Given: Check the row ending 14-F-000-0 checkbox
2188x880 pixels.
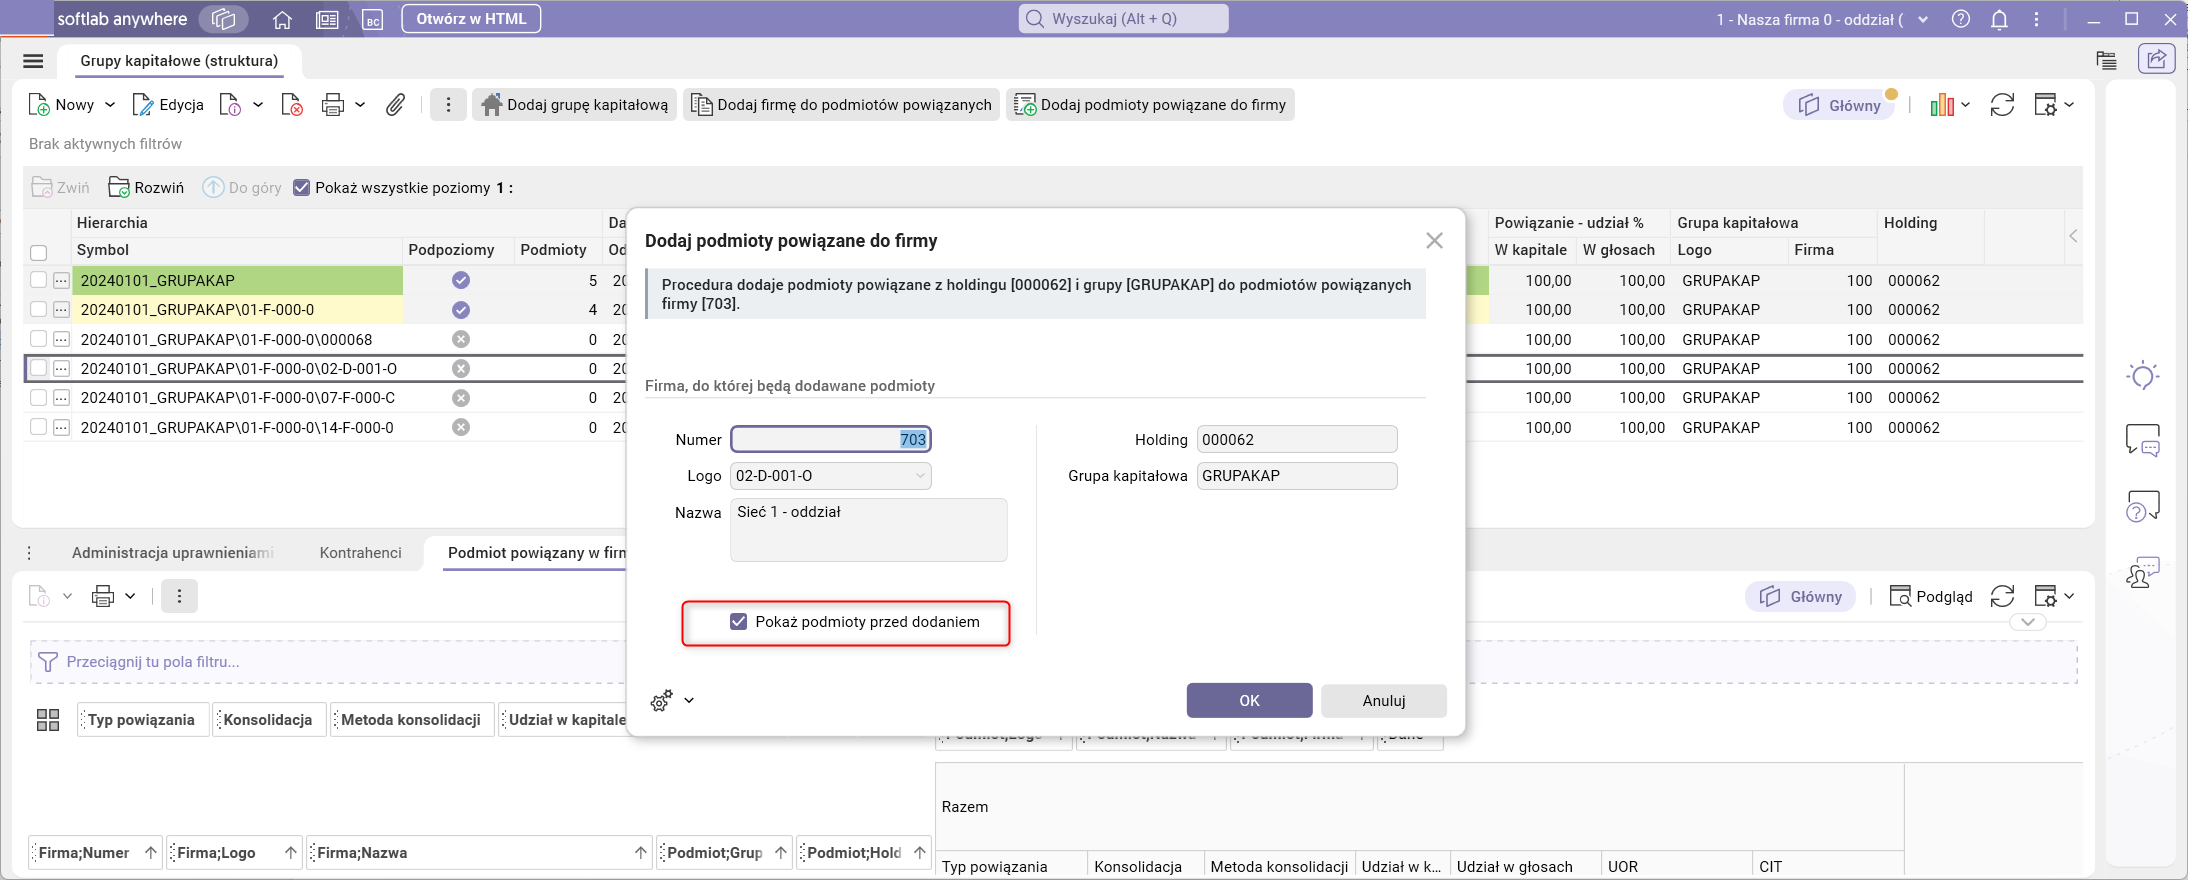Looking at the screenshot, I should (39, 428).
